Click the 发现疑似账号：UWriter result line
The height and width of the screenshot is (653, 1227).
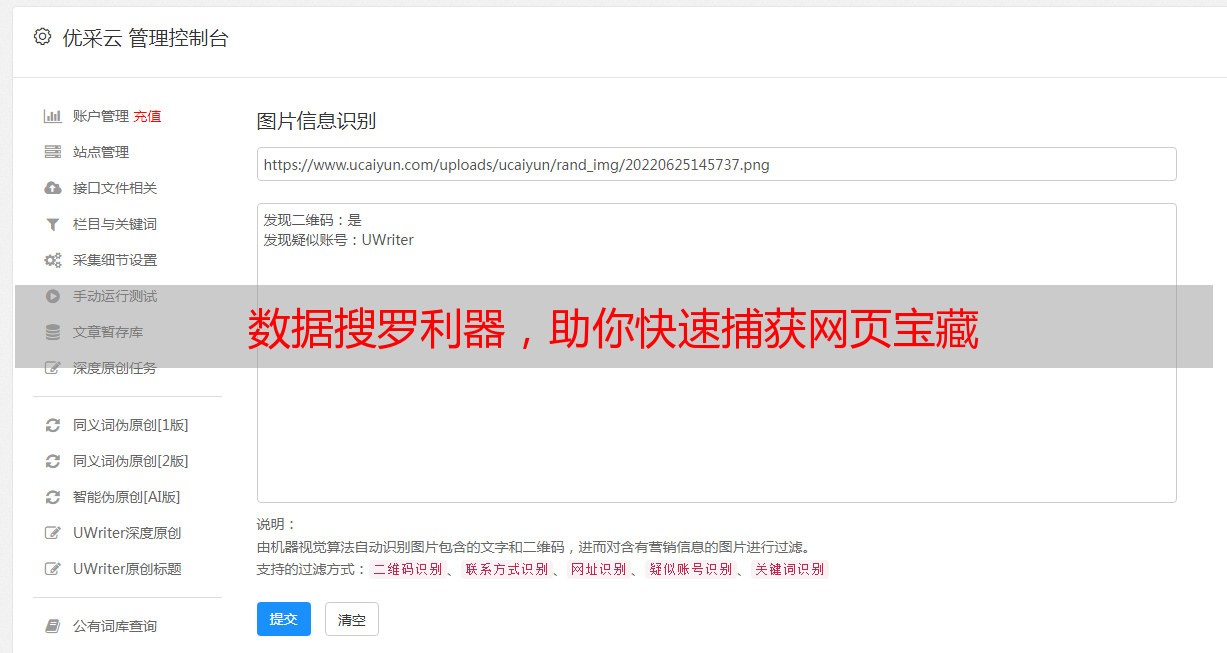[338, 240]
